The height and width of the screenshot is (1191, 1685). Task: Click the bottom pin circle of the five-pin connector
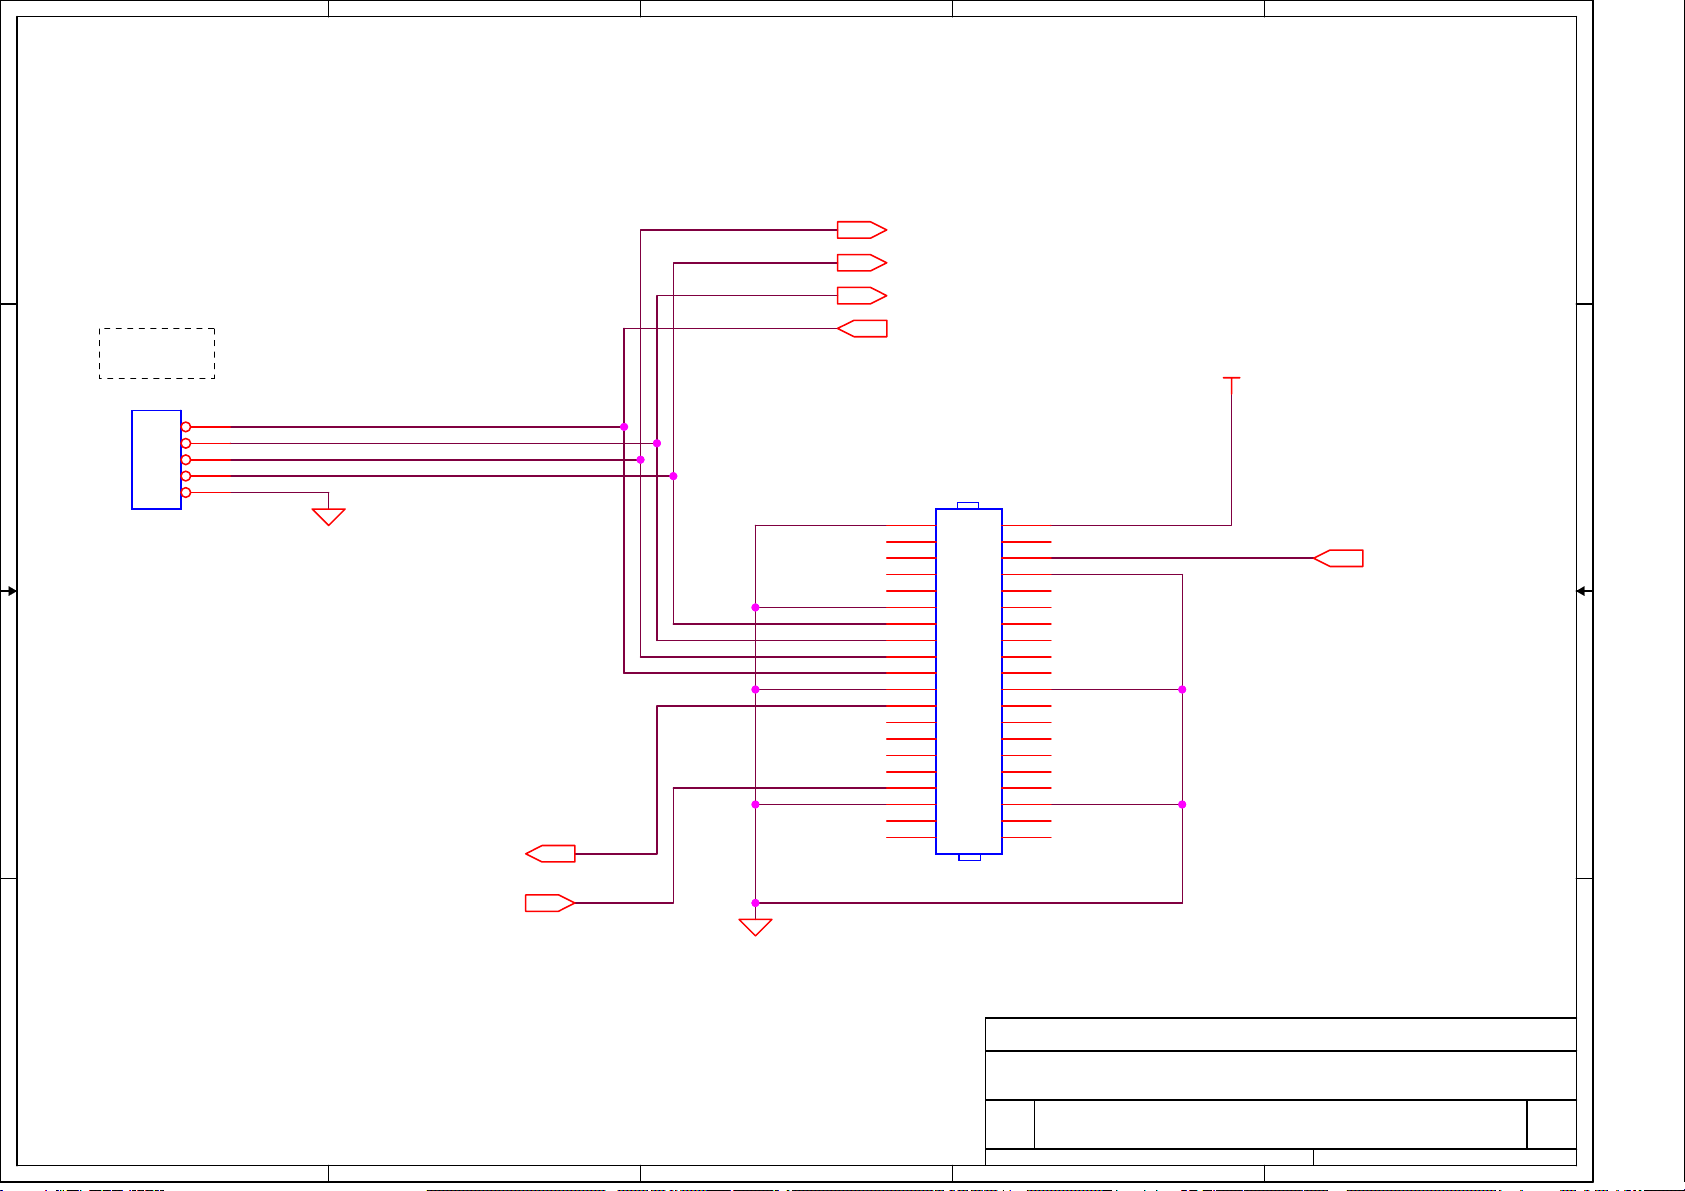(186, 492)
